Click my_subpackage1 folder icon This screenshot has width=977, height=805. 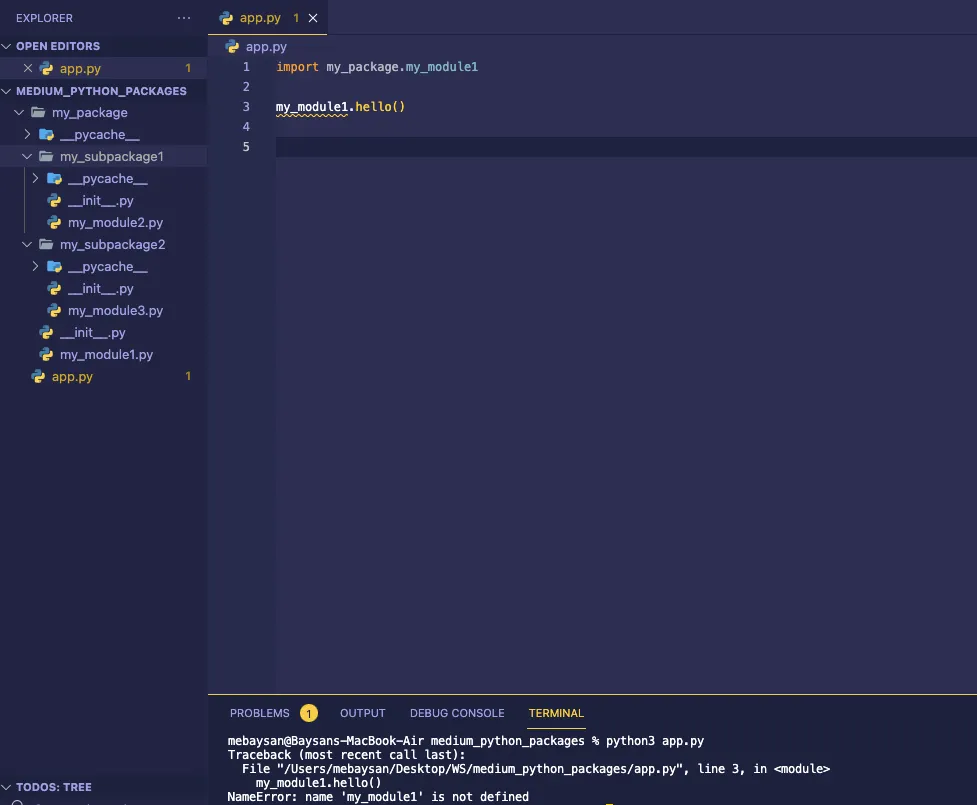click(x=47, y=156)
